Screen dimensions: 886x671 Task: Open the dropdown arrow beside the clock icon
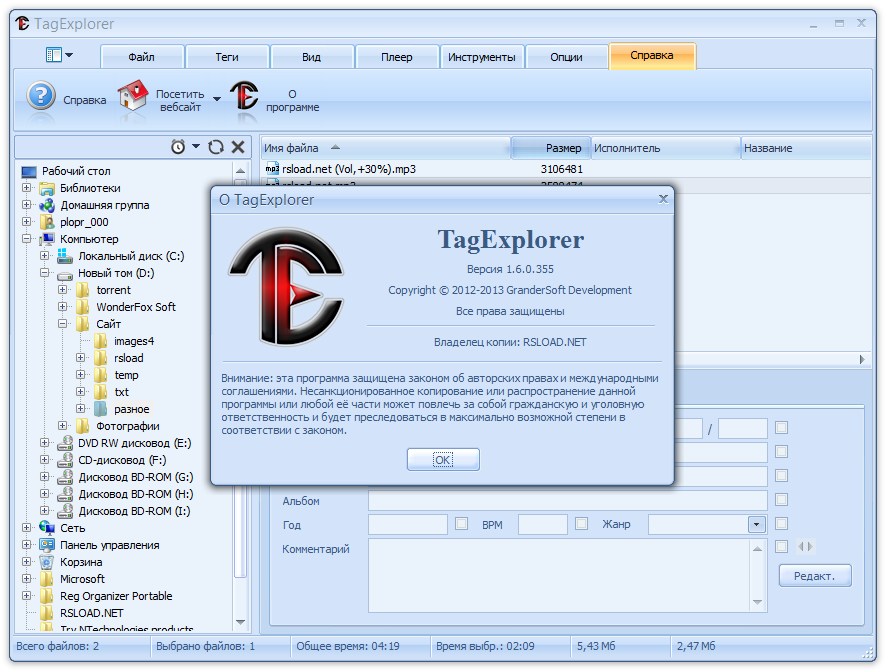(196, 146)
